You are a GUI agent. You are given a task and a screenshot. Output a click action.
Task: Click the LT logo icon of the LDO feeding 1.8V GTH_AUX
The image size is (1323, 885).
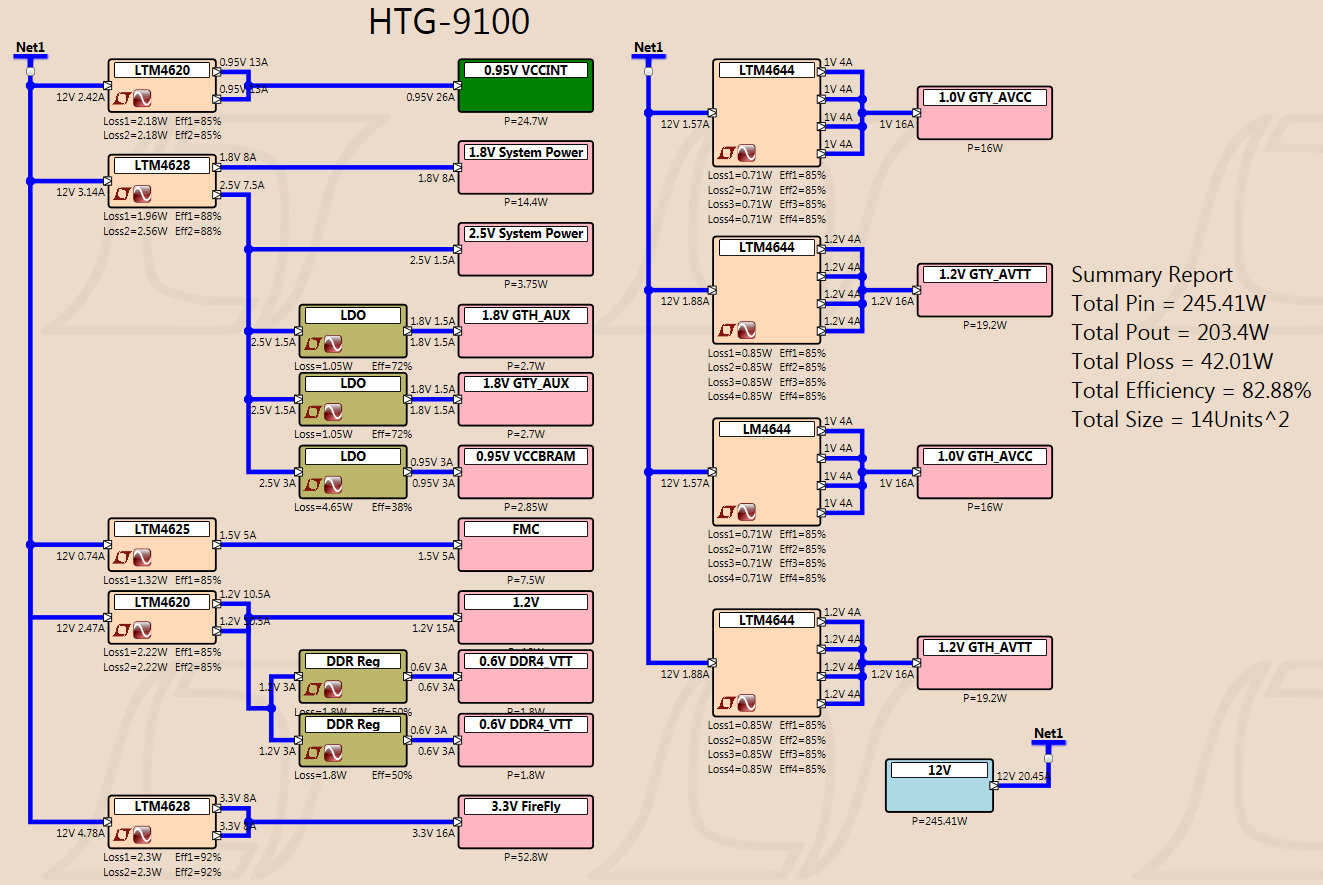click(x=314, y=343)
